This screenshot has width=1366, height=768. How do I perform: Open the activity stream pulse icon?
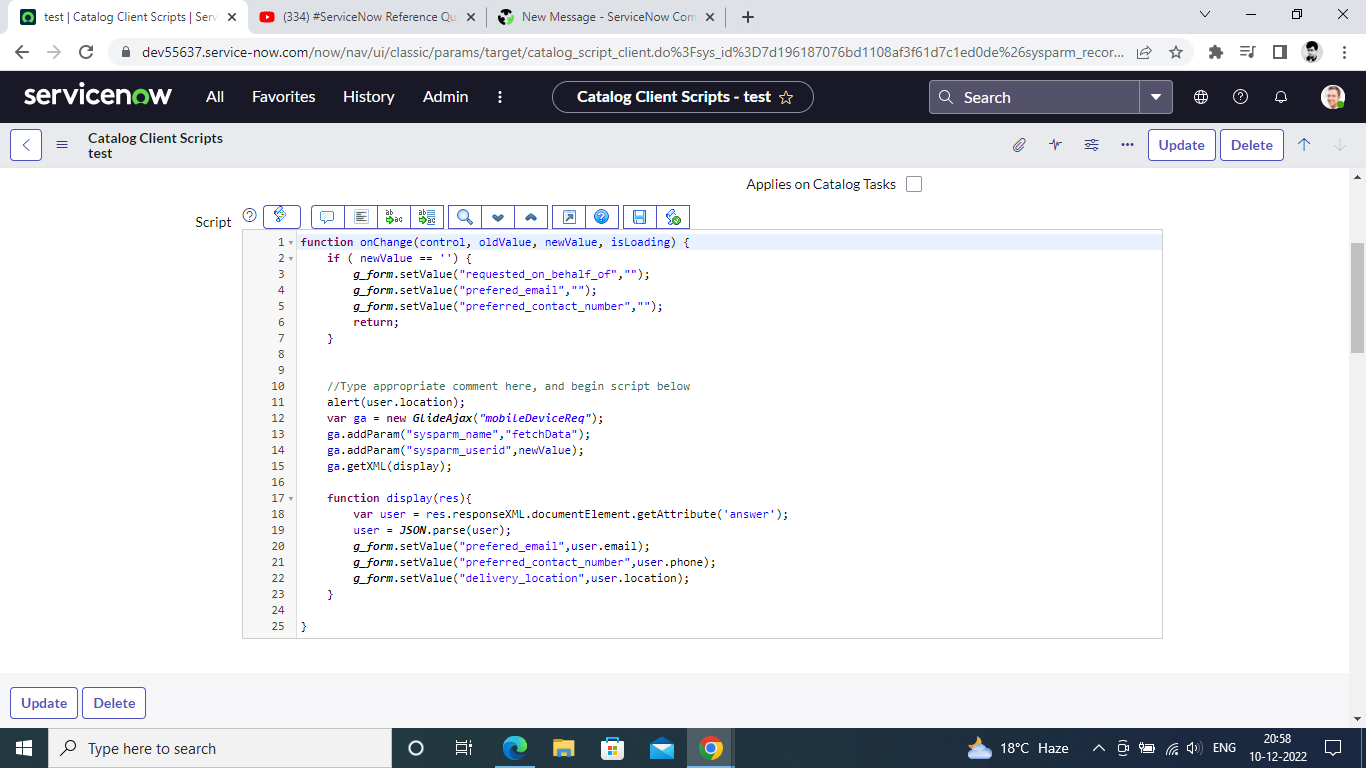[1055, 145]
